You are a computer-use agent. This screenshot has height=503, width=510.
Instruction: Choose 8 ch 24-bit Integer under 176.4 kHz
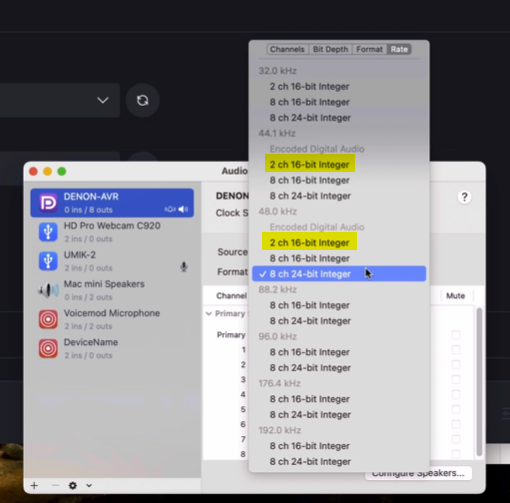coord(339,414)
